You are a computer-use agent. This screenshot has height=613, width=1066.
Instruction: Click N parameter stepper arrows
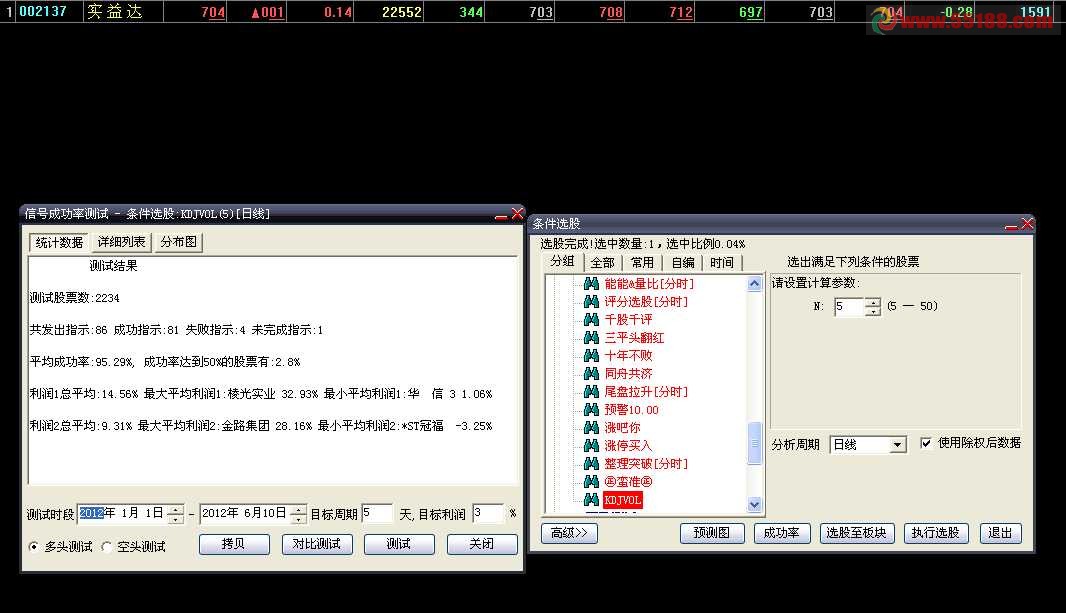(x=872, y=306)
